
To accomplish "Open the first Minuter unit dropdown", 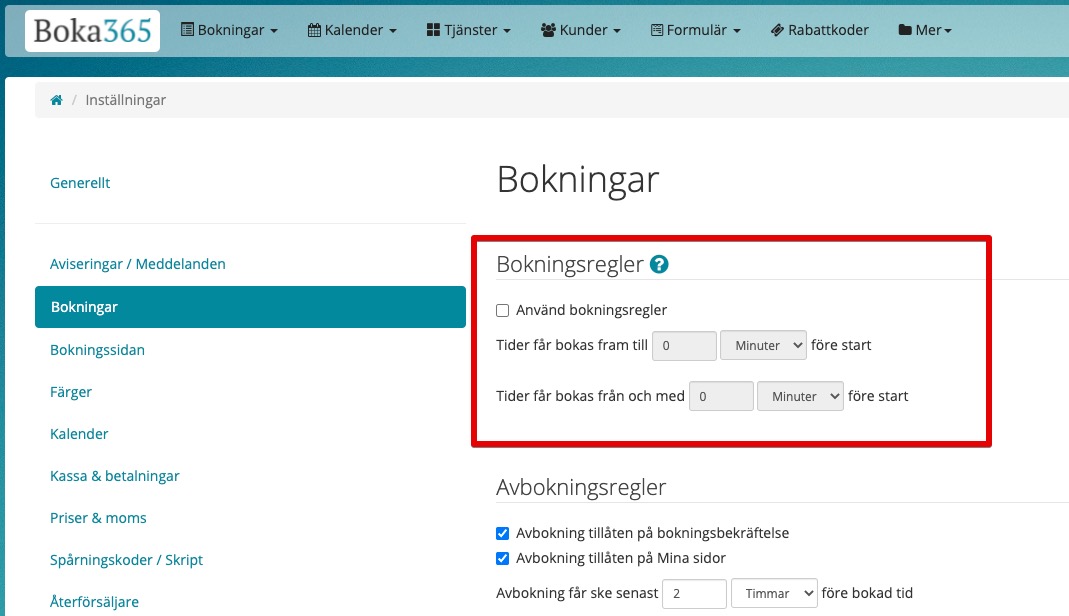I will [763, 345].
